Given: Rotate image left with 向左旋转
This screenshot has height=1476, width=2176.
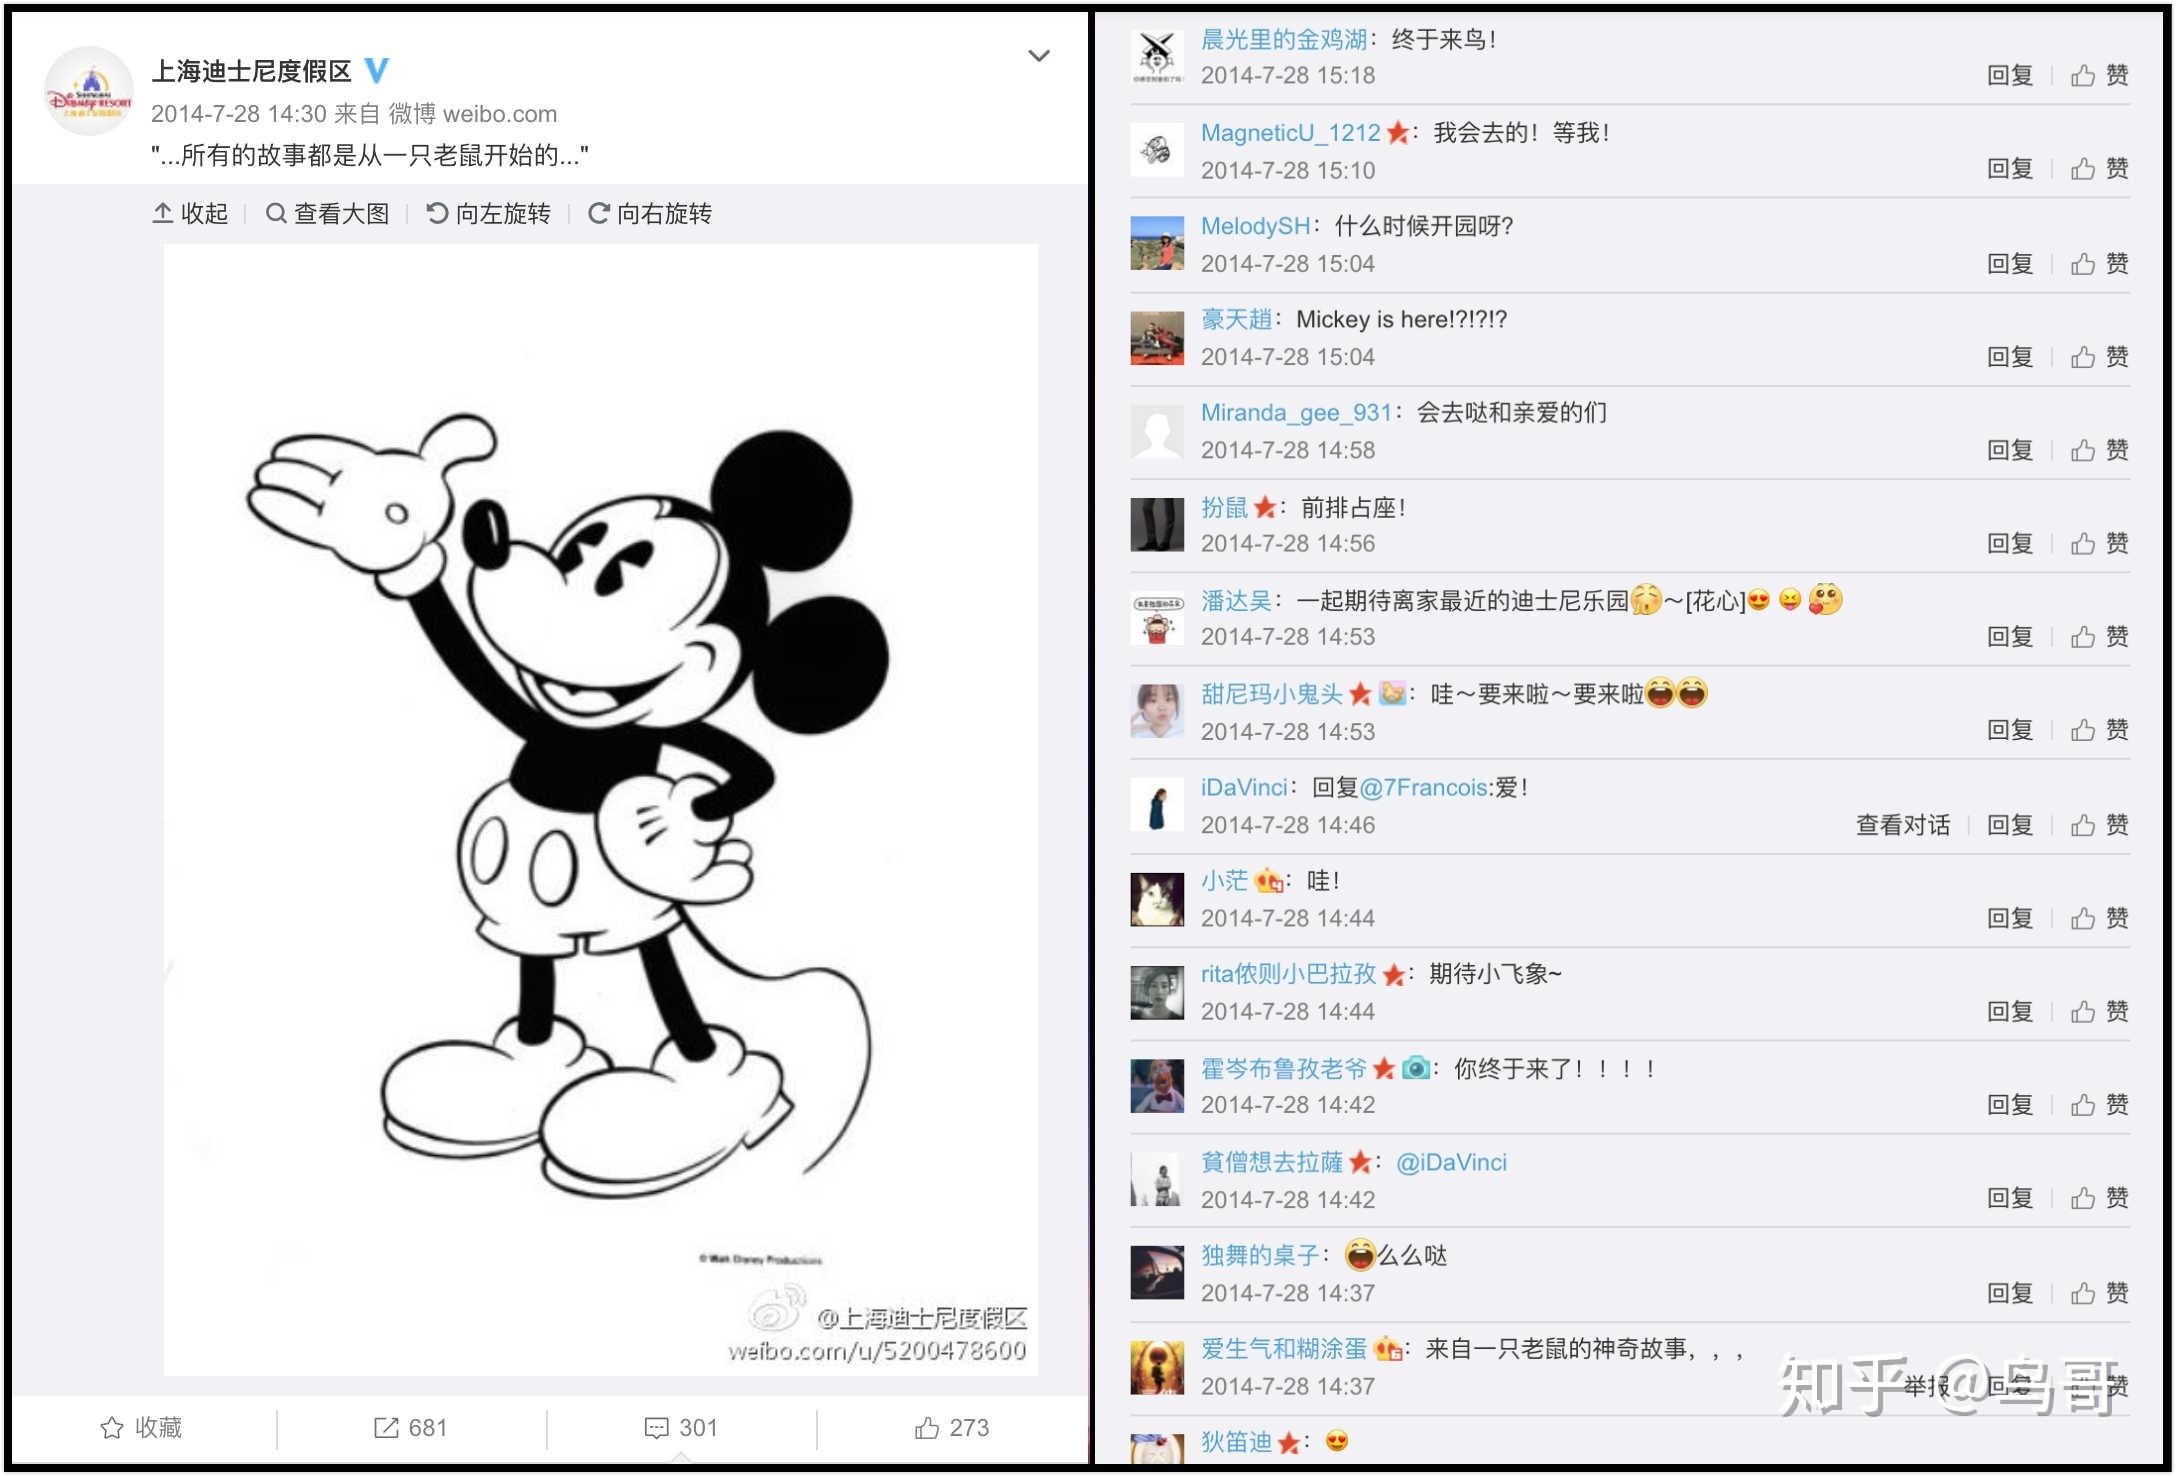Looking at the screenshot, I should pyautogui.click(x=489, y=213).
